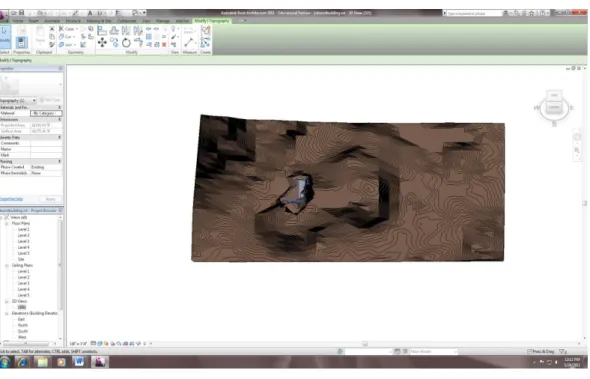Select the {3D} view in Project Browser

tap(21, 307)
